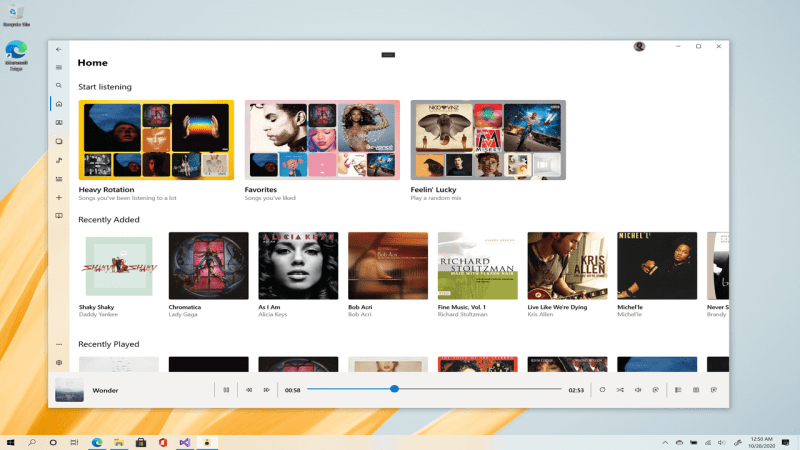Click the Feelin' Lucky title text
Image resolution: width=800 pixels, height=450 pixels.
pyautogui.click(x=433, y=189)
